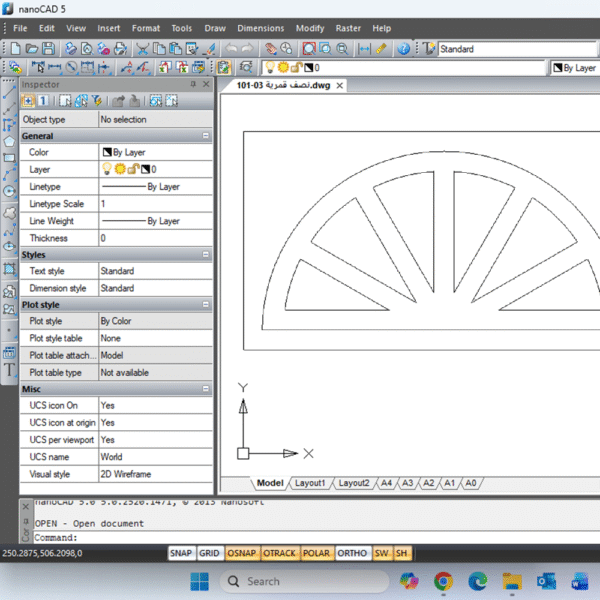Click the New document icon

17,48
